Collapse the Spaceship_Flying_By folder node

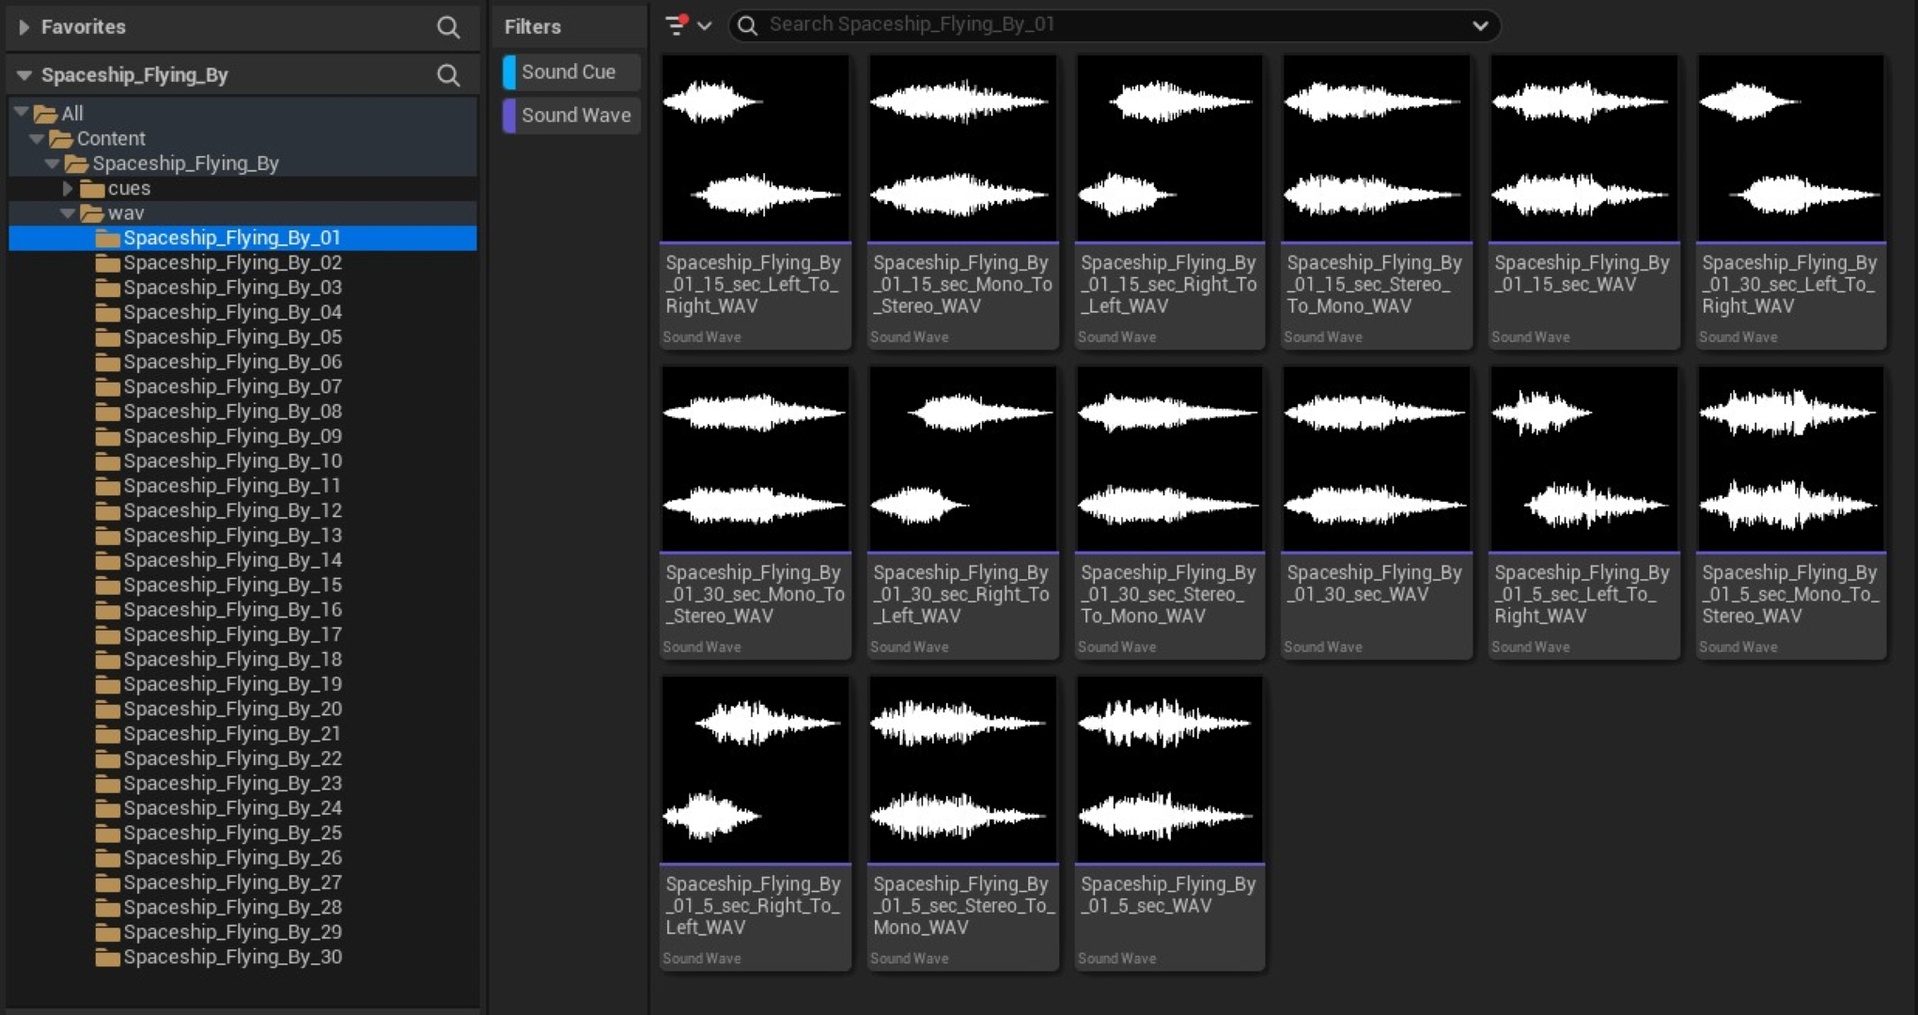tap(52, 163)
